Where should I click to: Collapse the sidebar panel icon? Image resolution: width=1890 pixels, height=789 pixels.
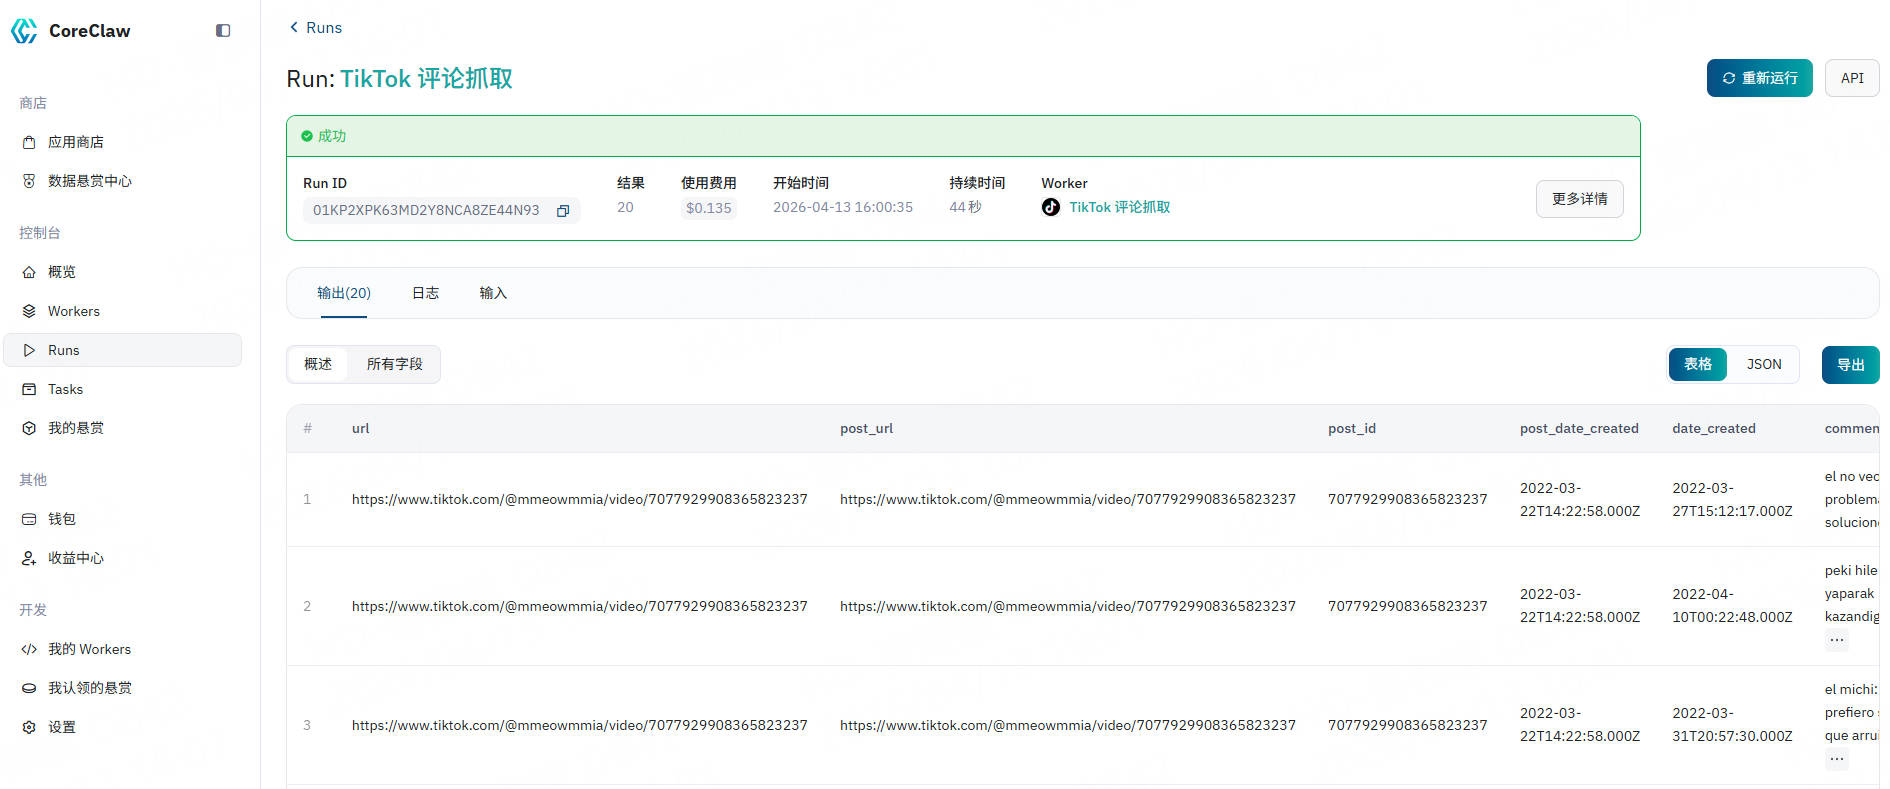point(223,31)
